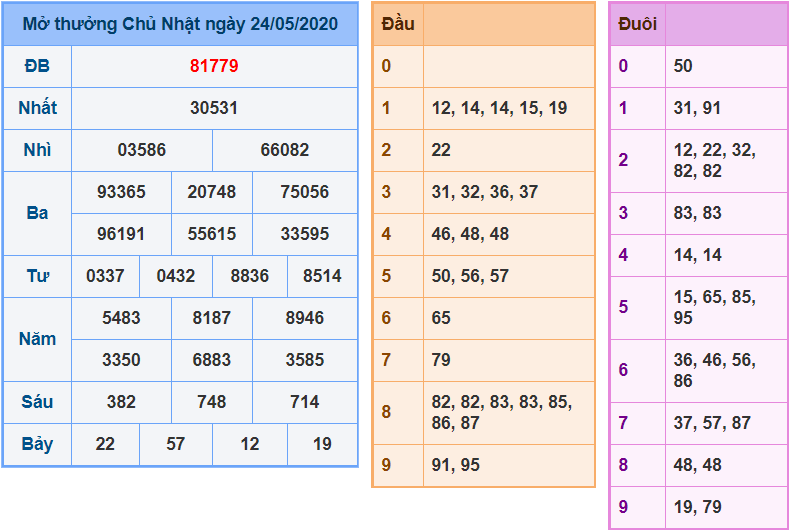Click the ĐB row label
The height and width of the screenshot is (532, 790).
coord(37,66)
